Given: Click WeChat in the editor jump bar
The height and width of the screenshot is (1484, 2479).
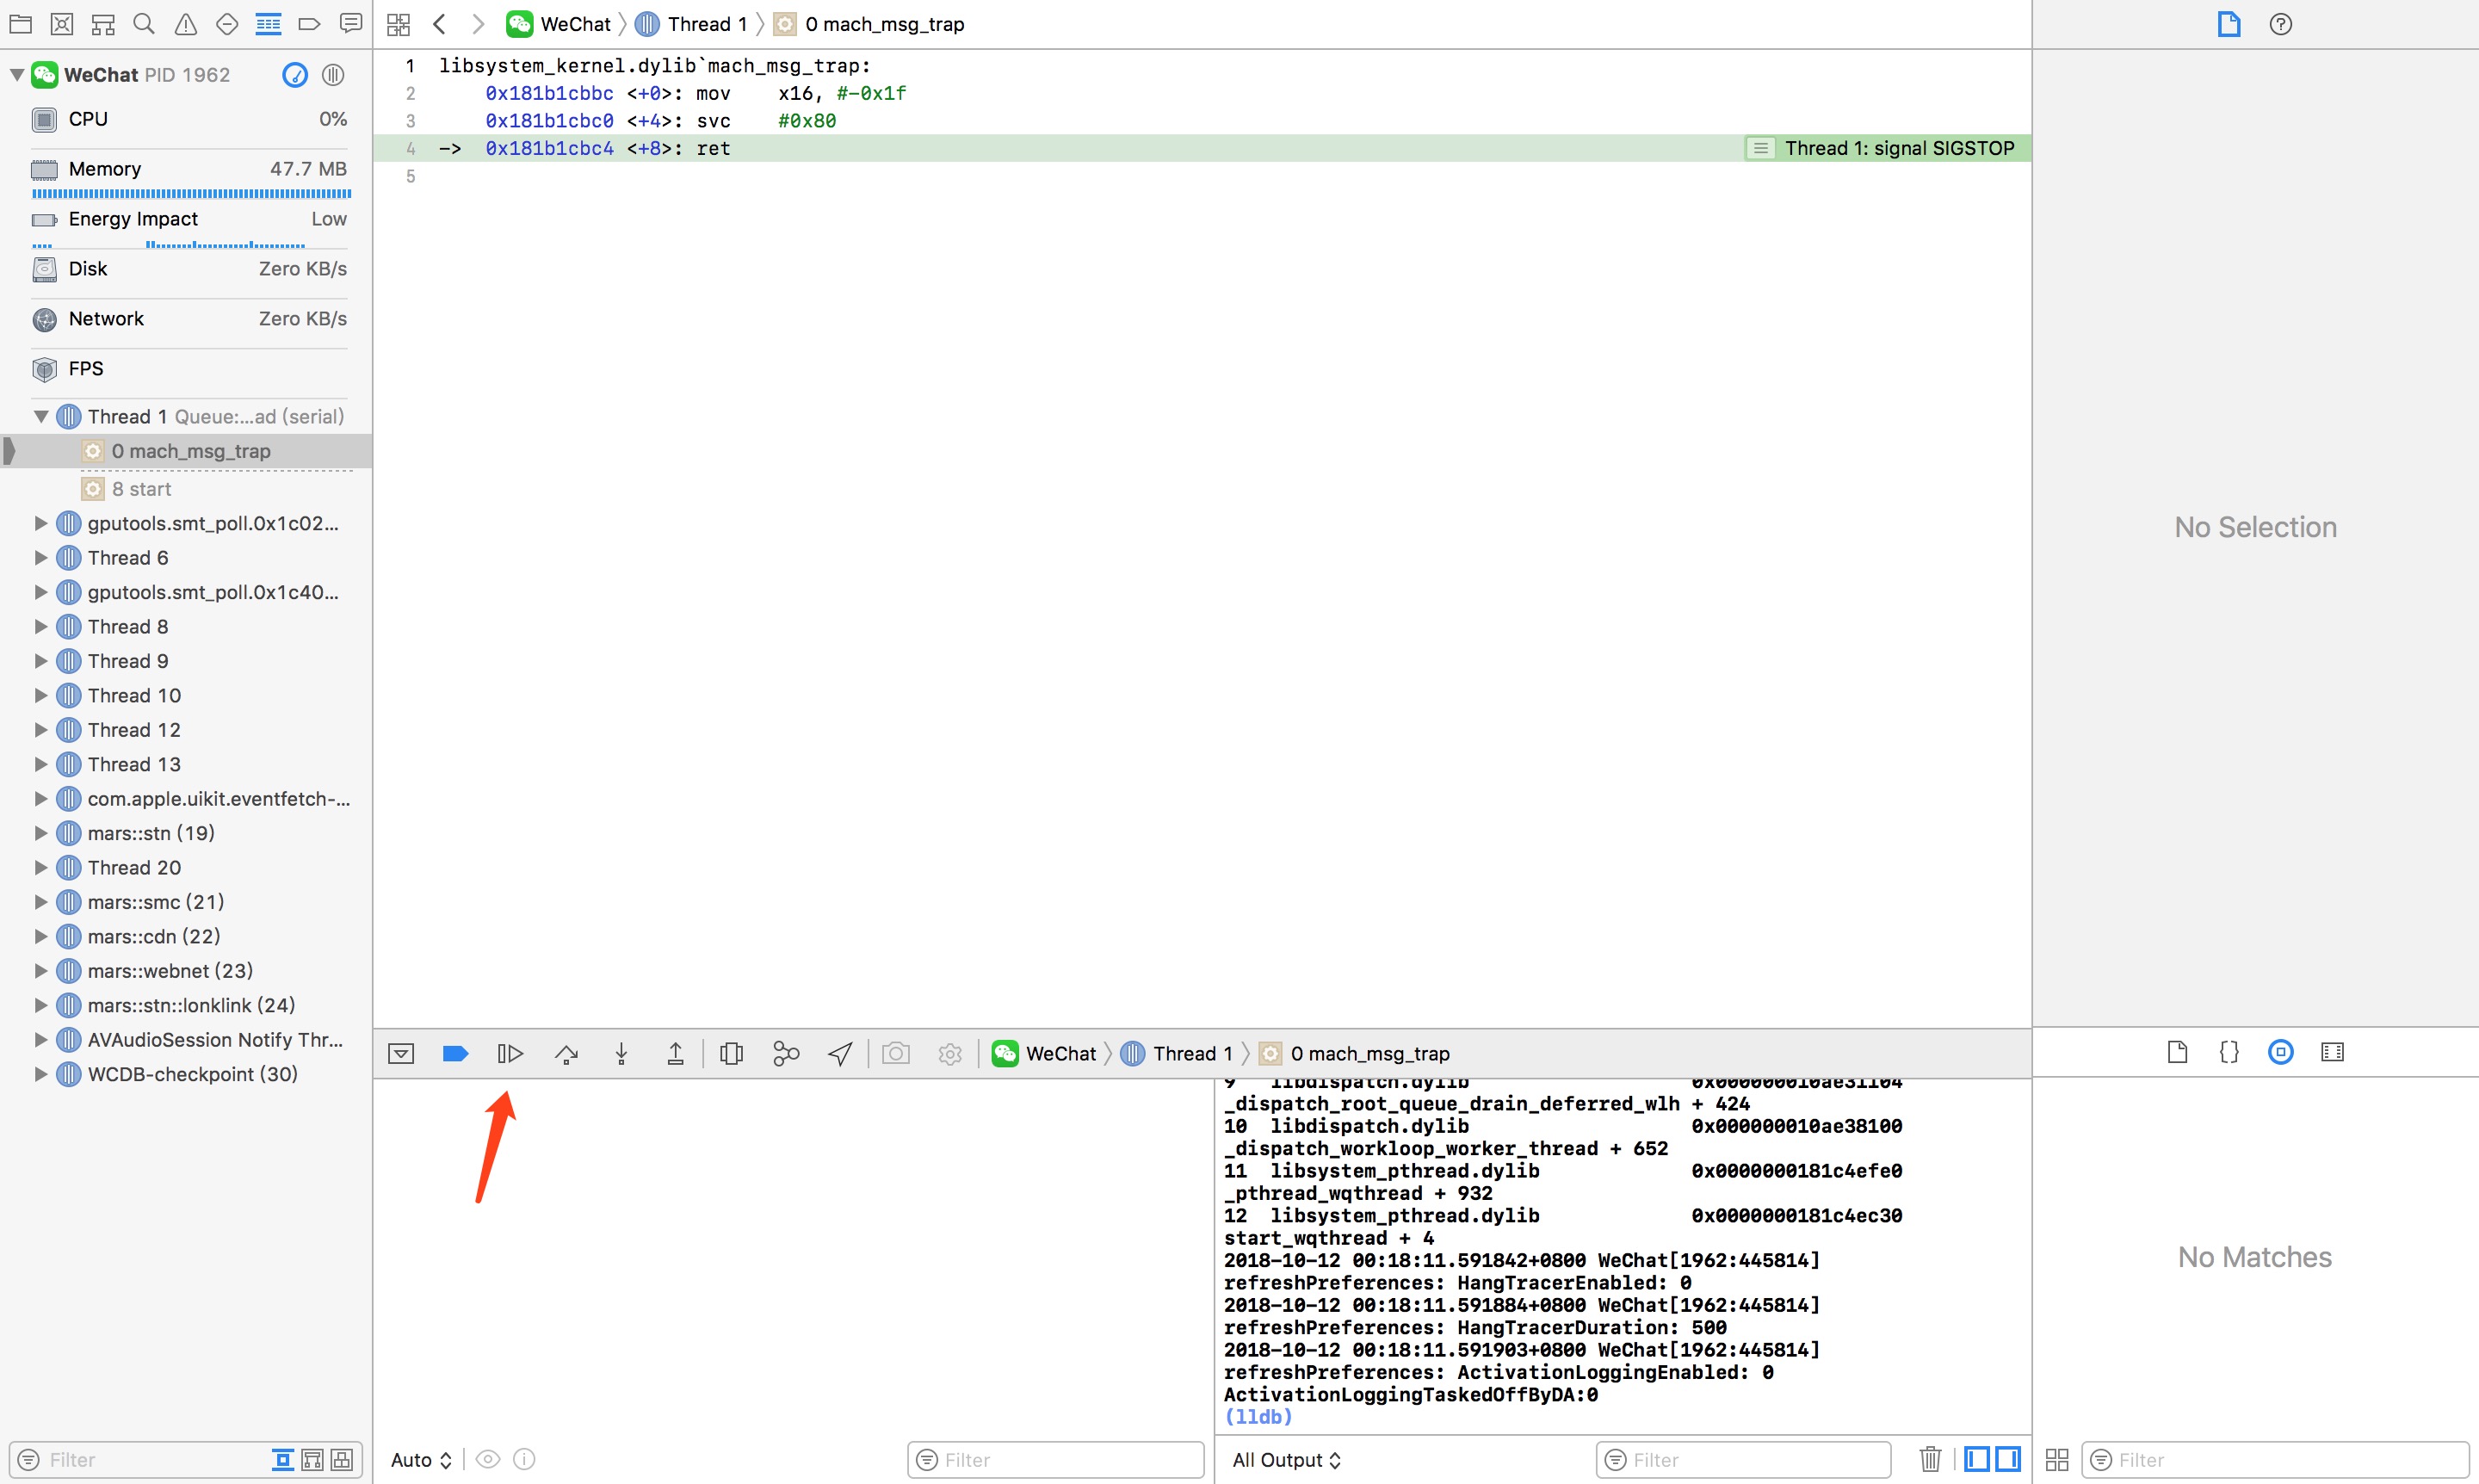Looking at the screenshot, I should coord(559,24).
